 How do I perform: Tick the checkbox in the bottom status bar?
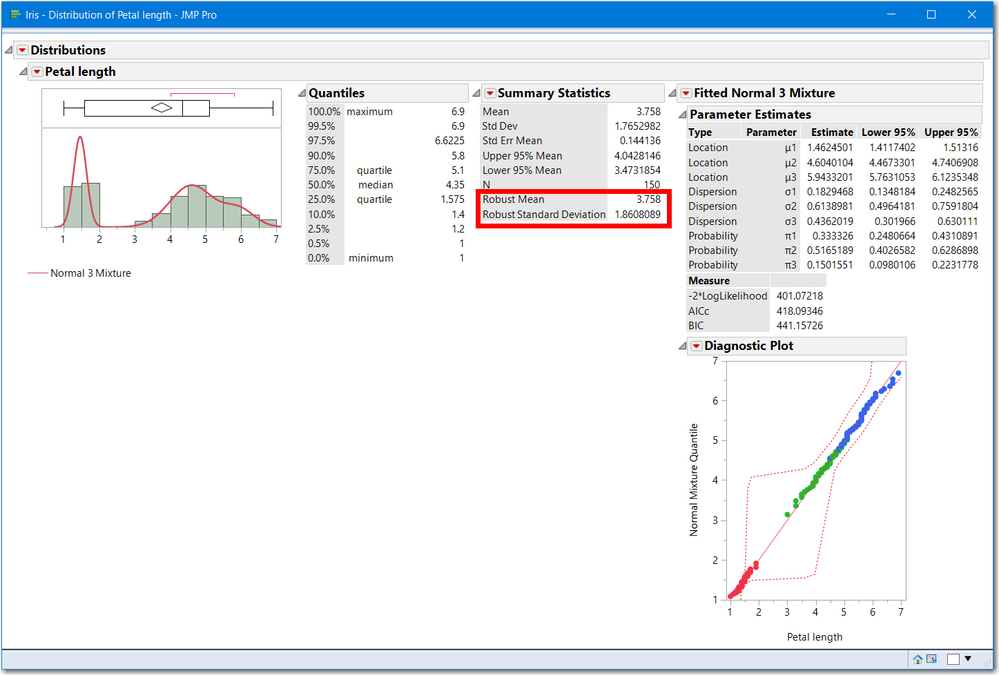tap(953, 659)
